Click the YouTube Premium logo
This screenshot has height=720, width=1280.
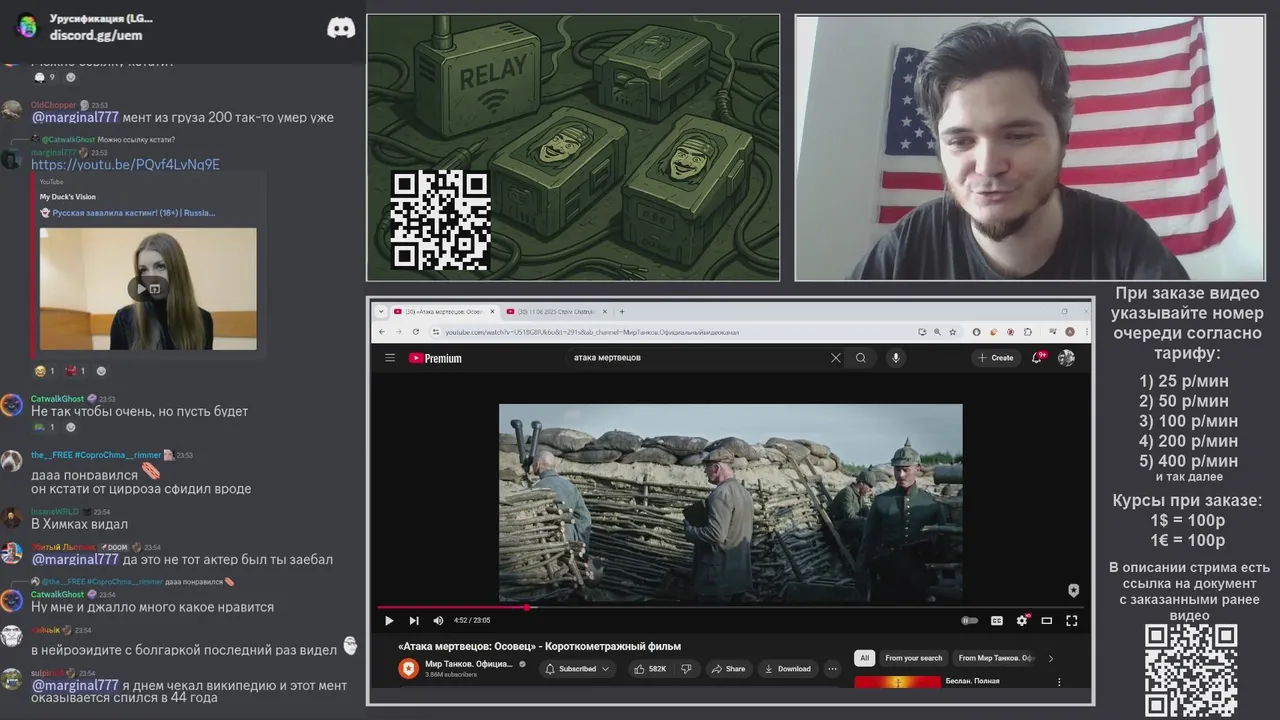435,358
